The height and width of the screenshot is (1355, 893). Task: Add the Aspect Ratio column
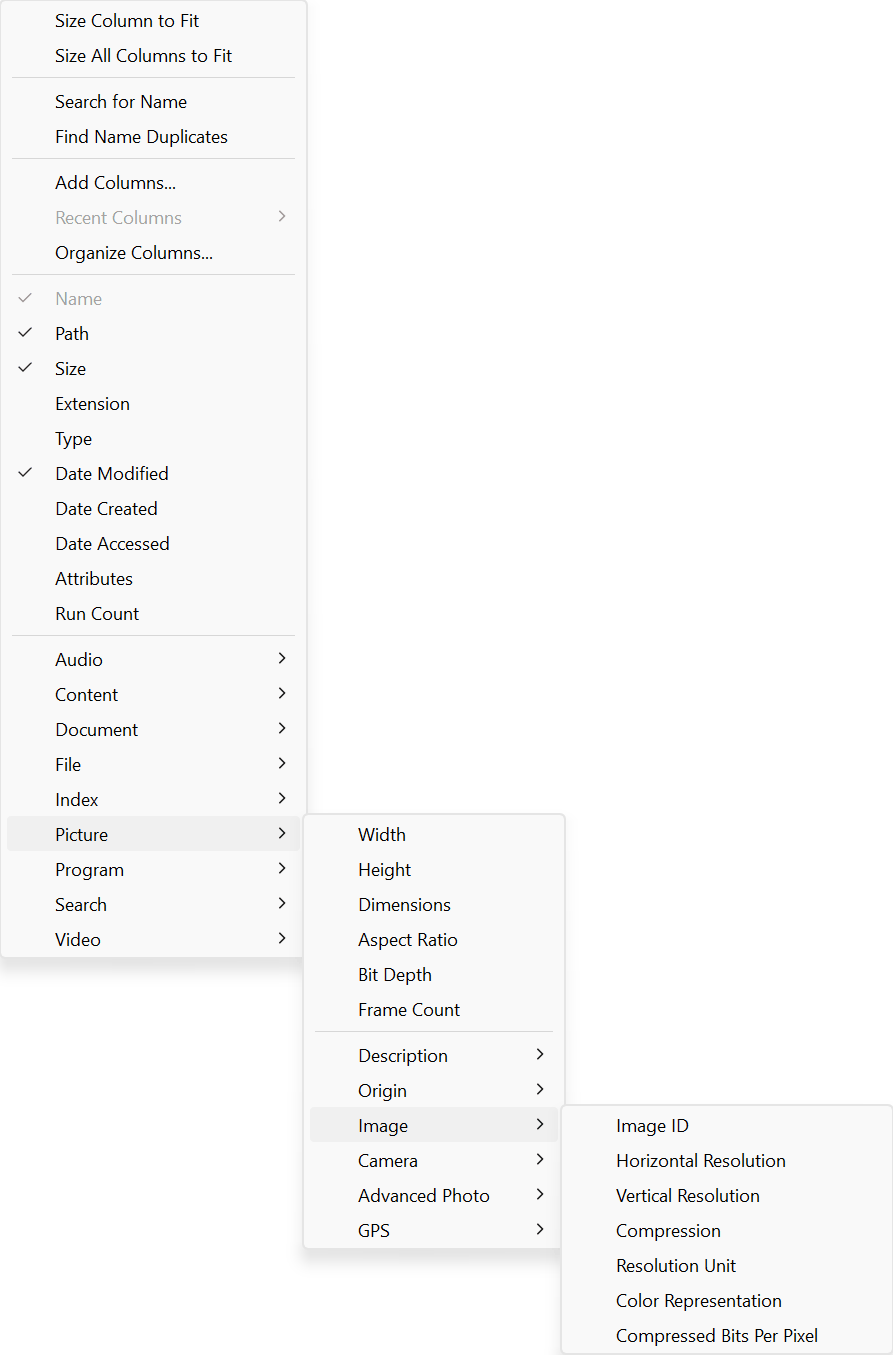(407, 940)
